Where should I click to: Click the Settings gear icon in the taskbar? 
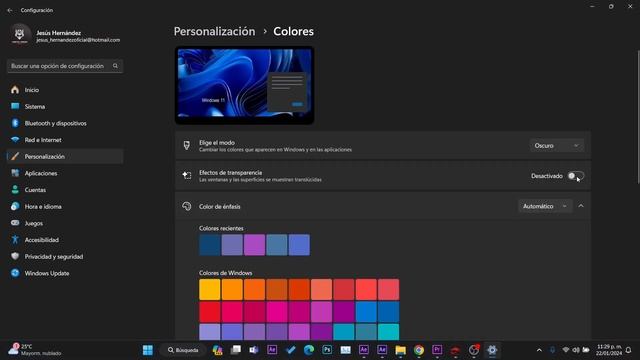pyautogui.click(x=492, y=350)
